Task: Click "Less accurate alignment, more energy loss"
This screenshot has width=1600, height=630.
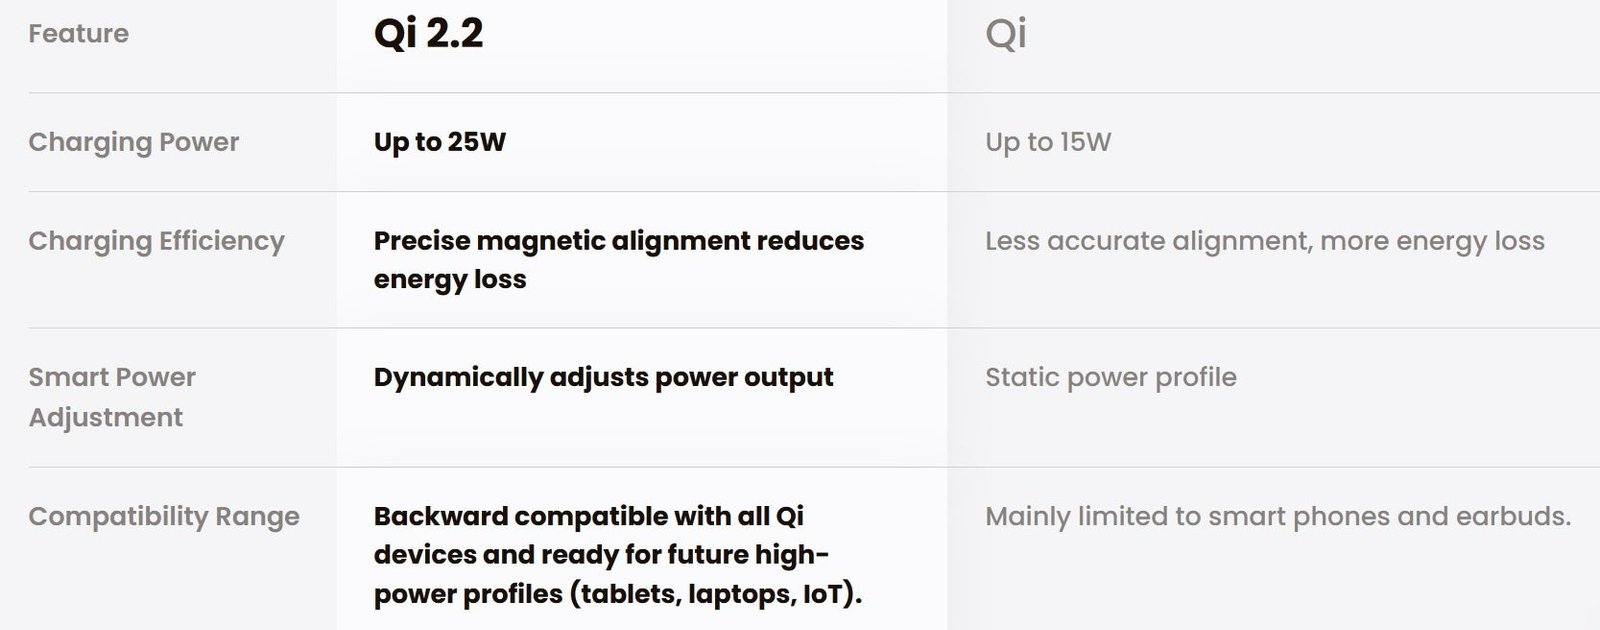Action: (1264, 241)
